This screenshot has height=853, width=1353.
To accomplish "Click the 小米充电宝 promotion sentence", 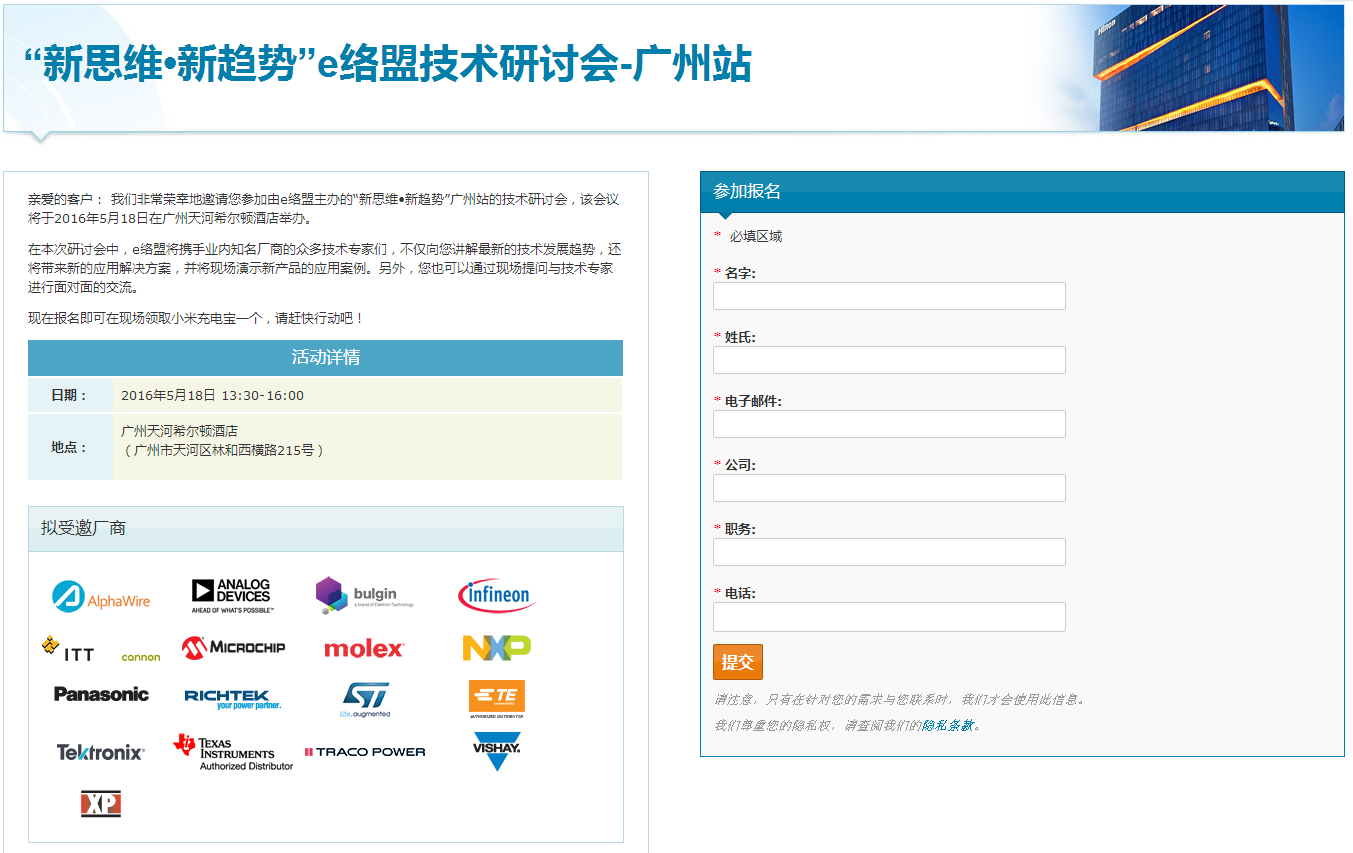I will (196, 318).
